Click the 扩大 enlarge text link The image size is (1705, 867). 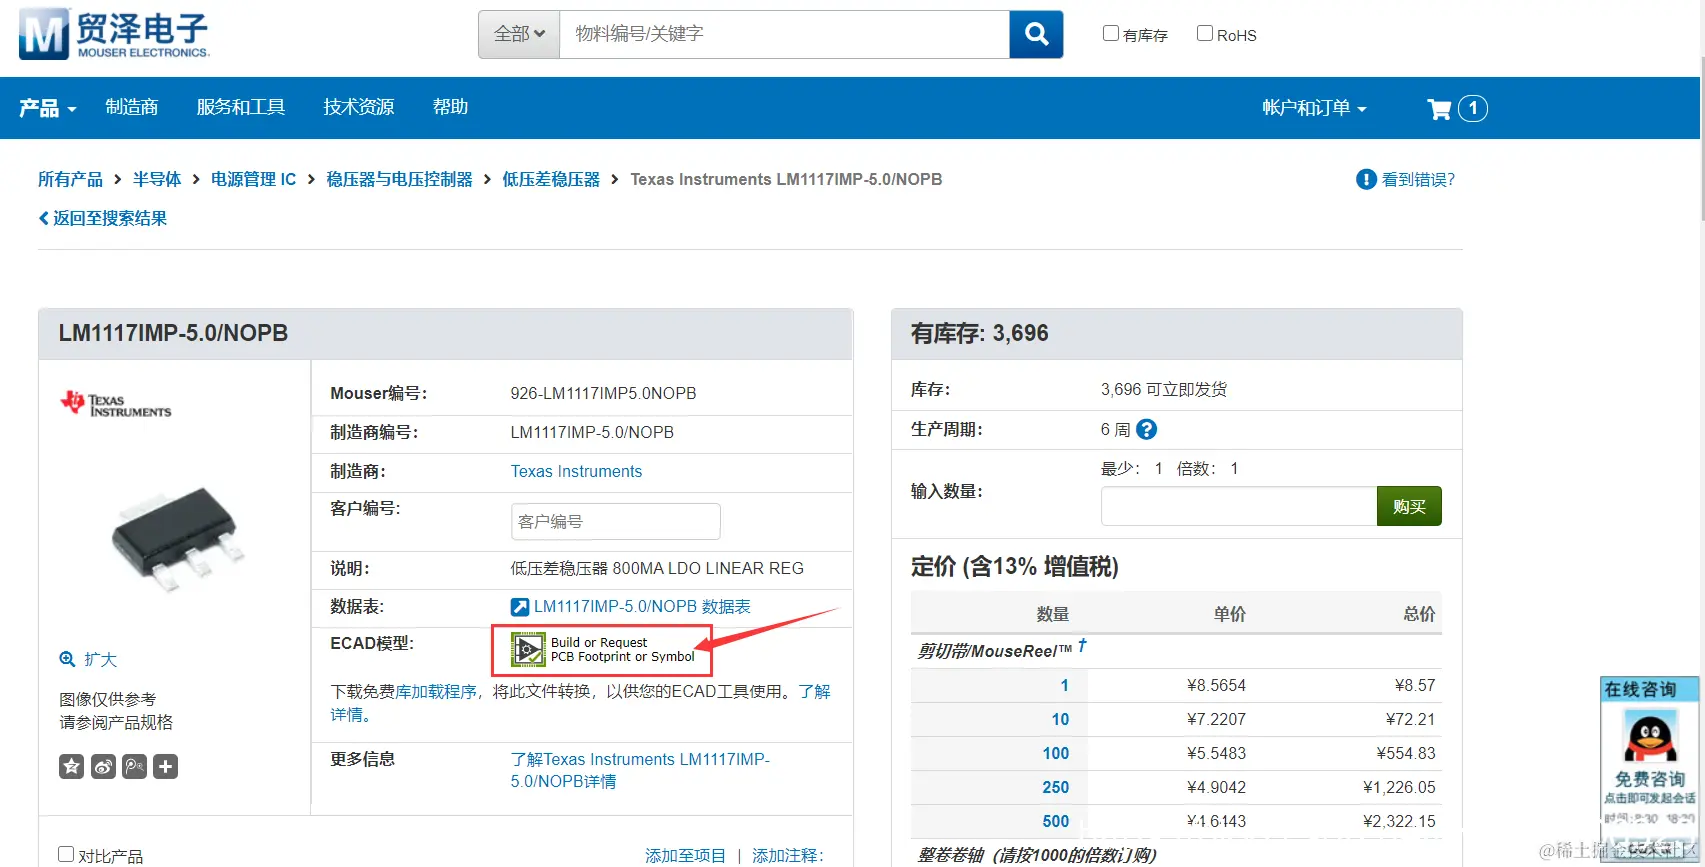click(x=101, y=660)
